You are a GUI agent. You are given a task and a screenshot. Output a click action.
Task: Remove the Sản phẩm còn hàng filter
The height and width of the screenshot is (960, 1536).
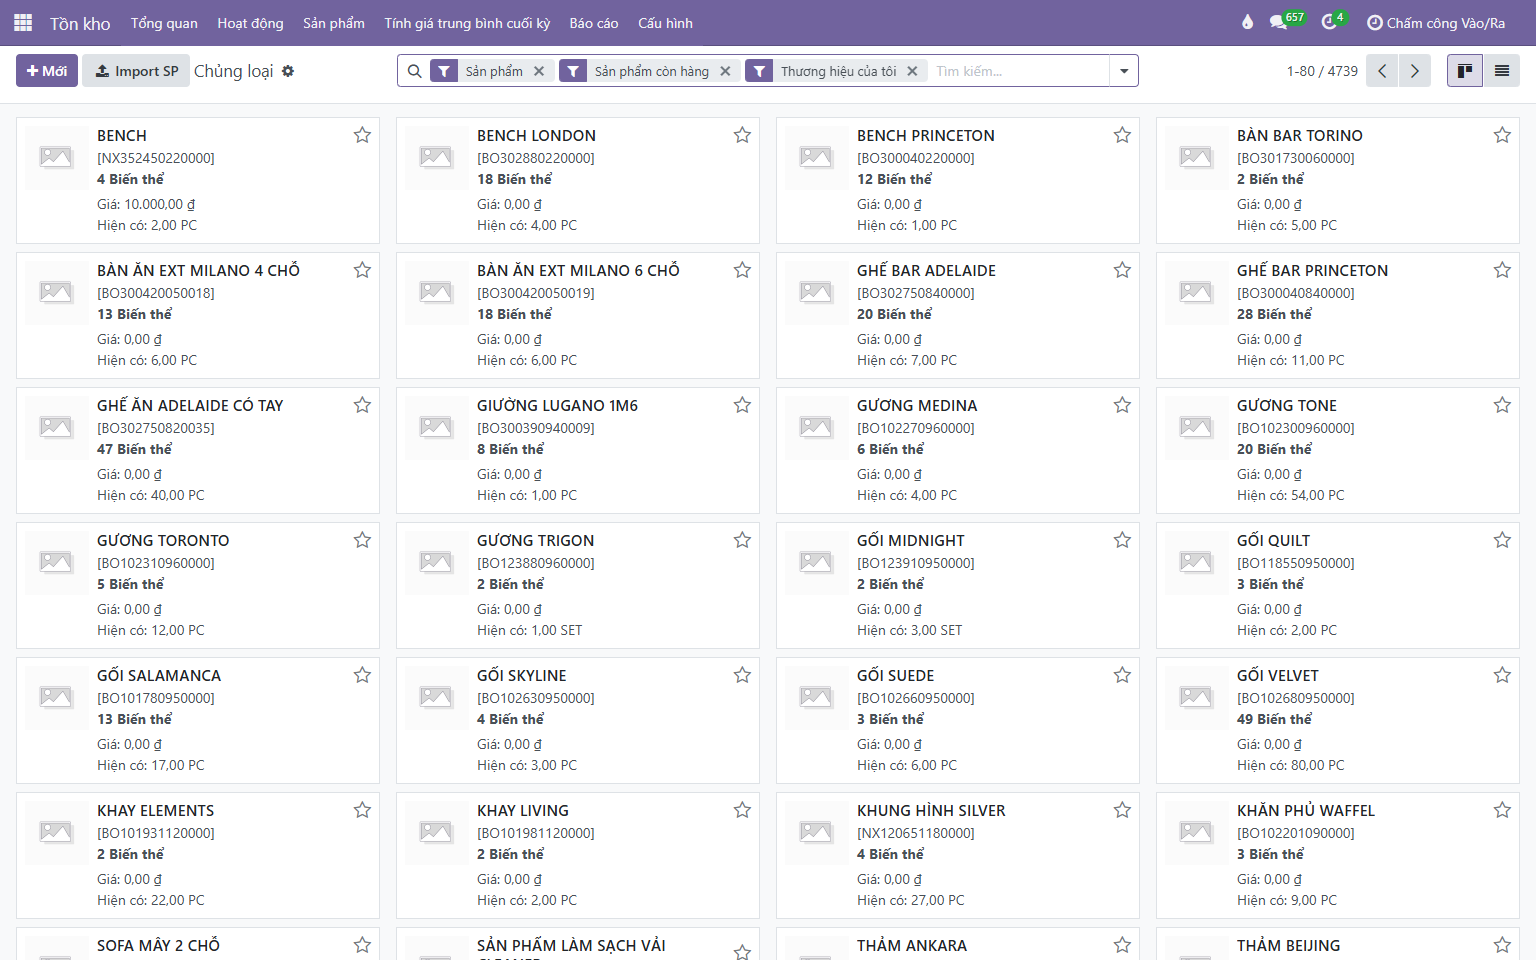pos(725,71)
